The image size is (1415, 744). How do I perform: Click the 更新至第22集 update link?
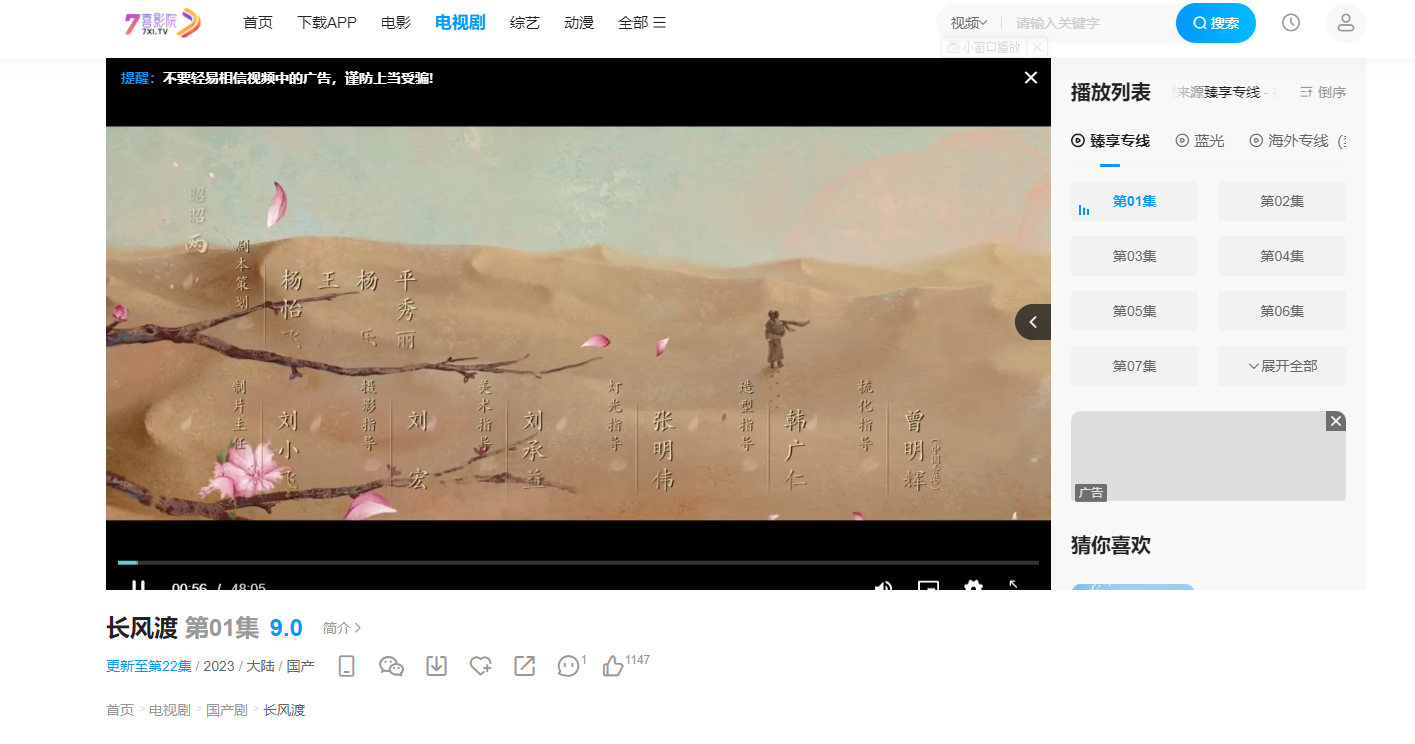pos(149,666)
